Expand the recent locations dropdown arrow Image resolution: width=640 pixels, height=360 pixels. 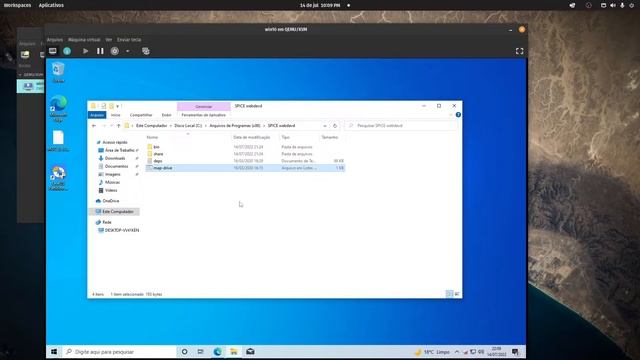111,126
